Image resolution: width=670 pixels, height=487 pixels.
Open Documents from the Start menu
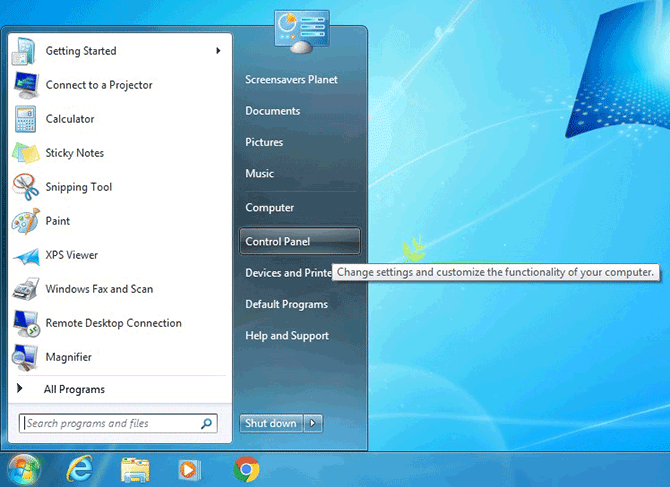273,111
